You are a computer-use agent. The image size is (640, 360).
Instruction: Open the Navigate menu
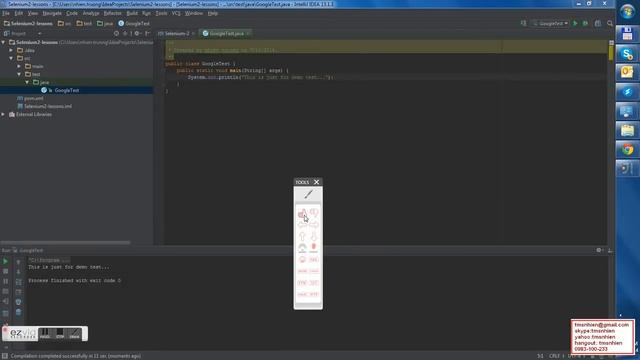52,13
